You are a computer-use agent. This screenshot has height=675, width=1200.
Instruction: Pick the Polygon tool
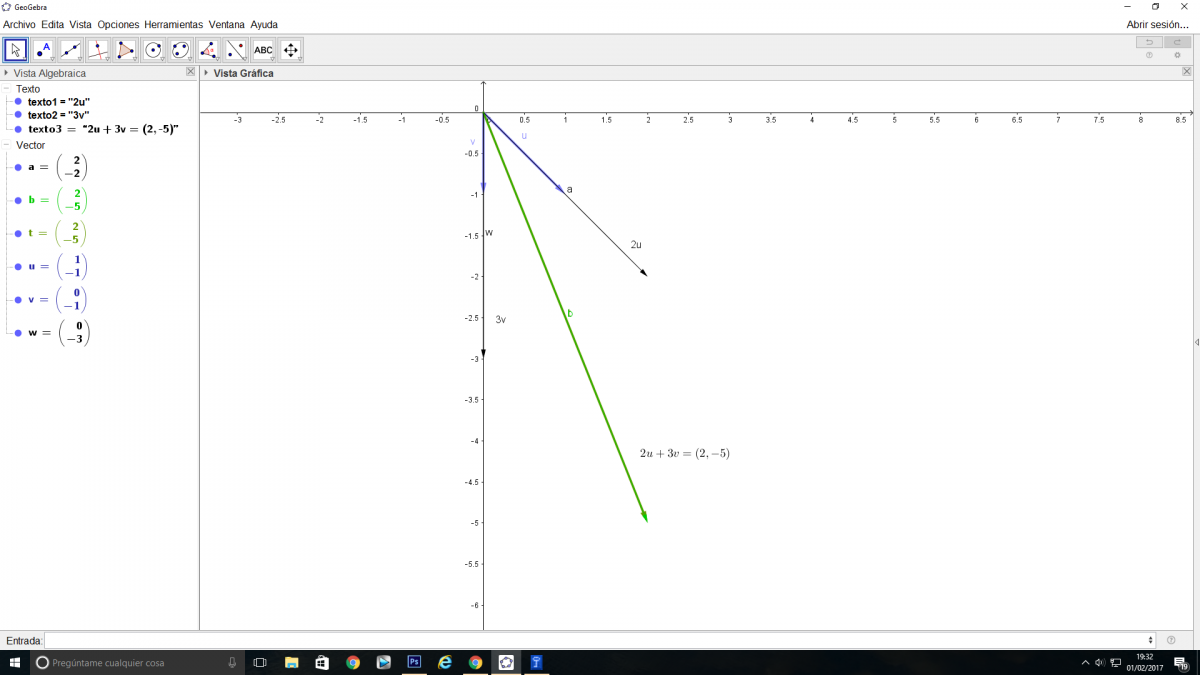126,50
